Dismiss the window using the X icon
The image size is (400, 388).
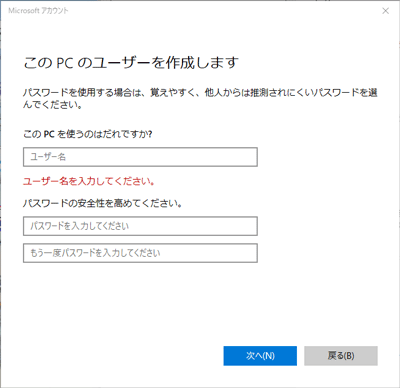tap(385, 11)
